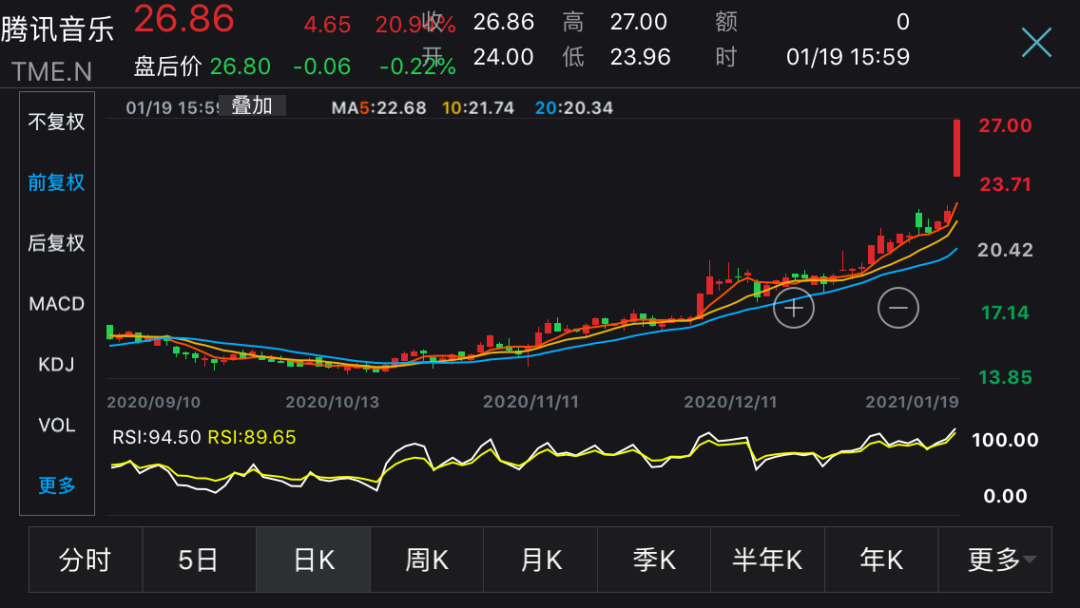Viewport: 1080px width, 608px height.
Task: Click the 27.00 price axis label
Action: point(1005,126)
